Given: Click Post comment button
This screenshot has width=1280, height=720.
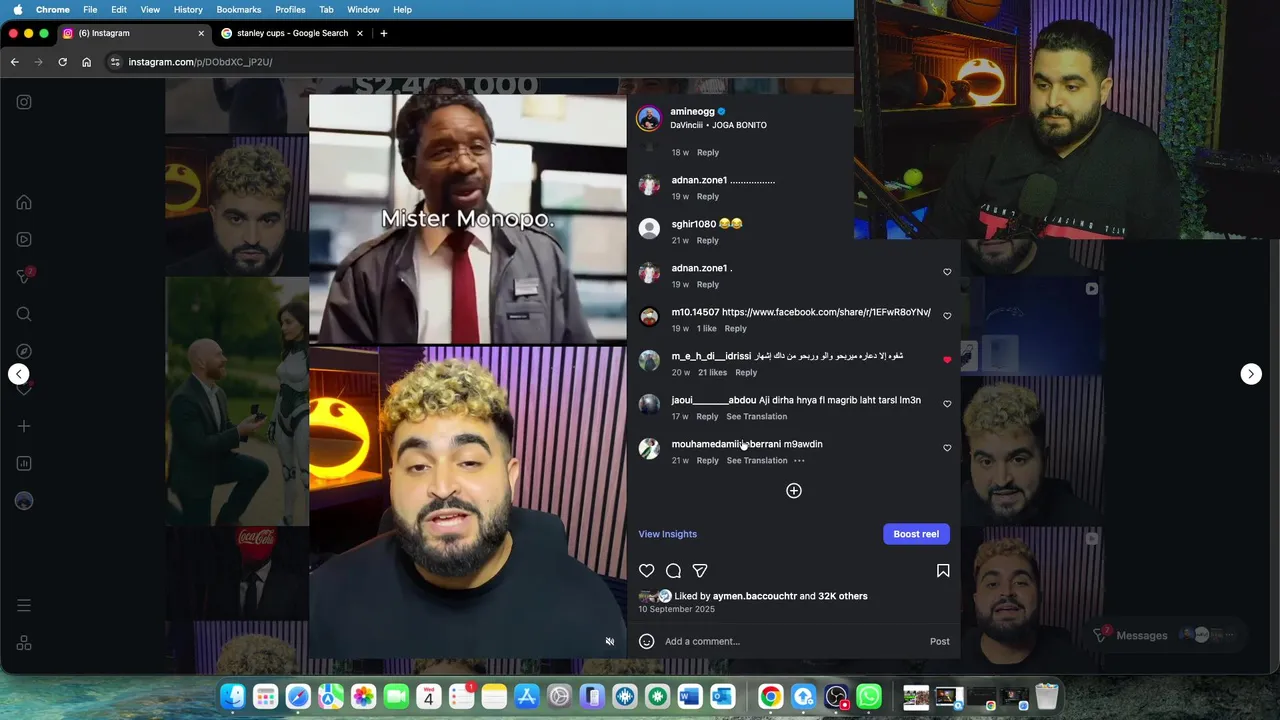Looking at the screenshot, I should coord(940,641).
